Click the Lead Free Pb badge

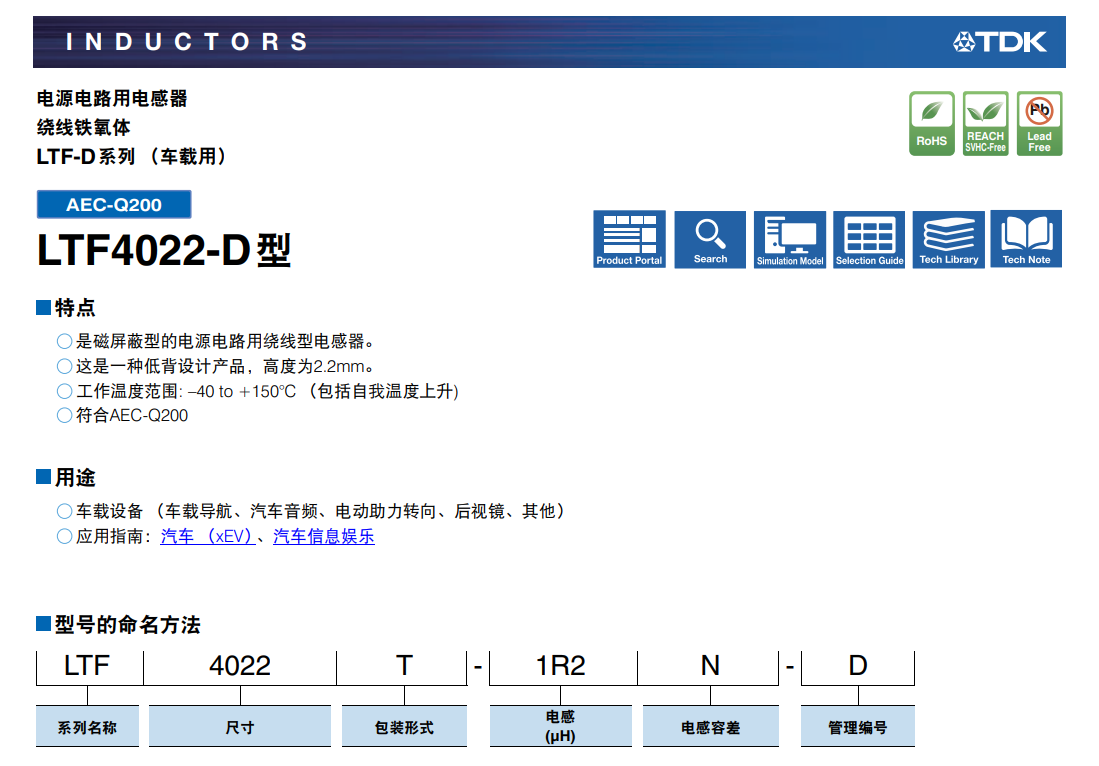click(1039, 123)
